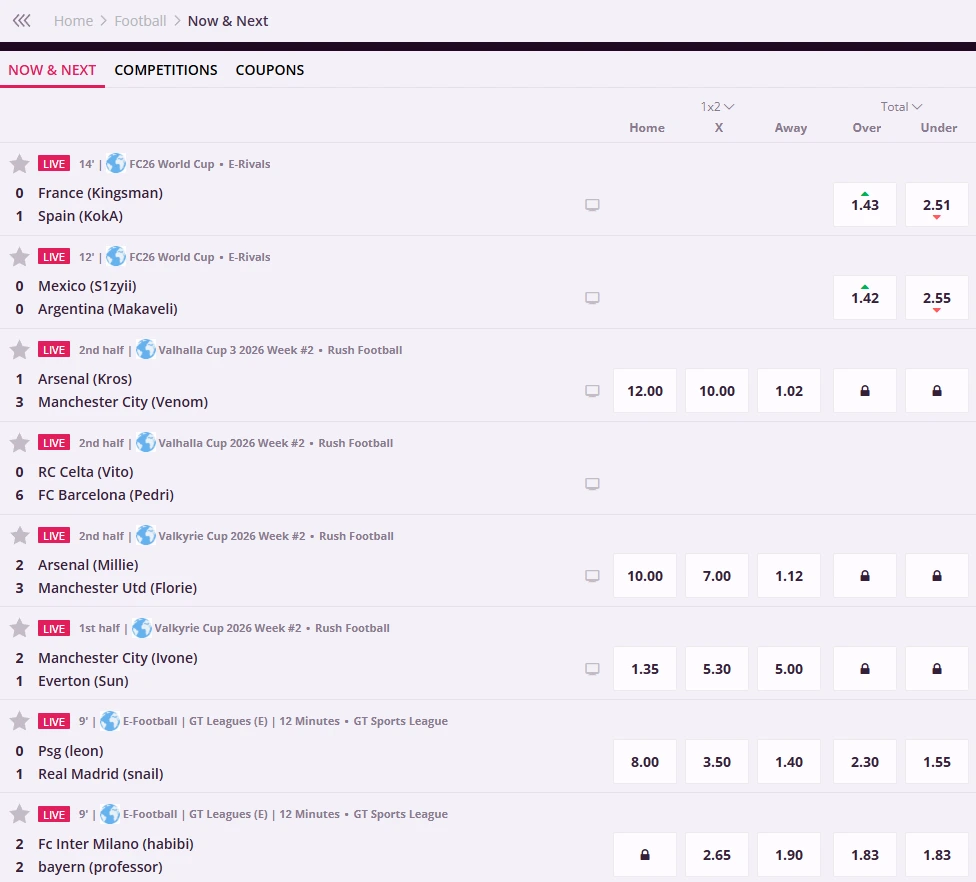Select draw odds 2.65 Inter Milano vs bayern
This screenshot has height=882, width=976.
716,855
